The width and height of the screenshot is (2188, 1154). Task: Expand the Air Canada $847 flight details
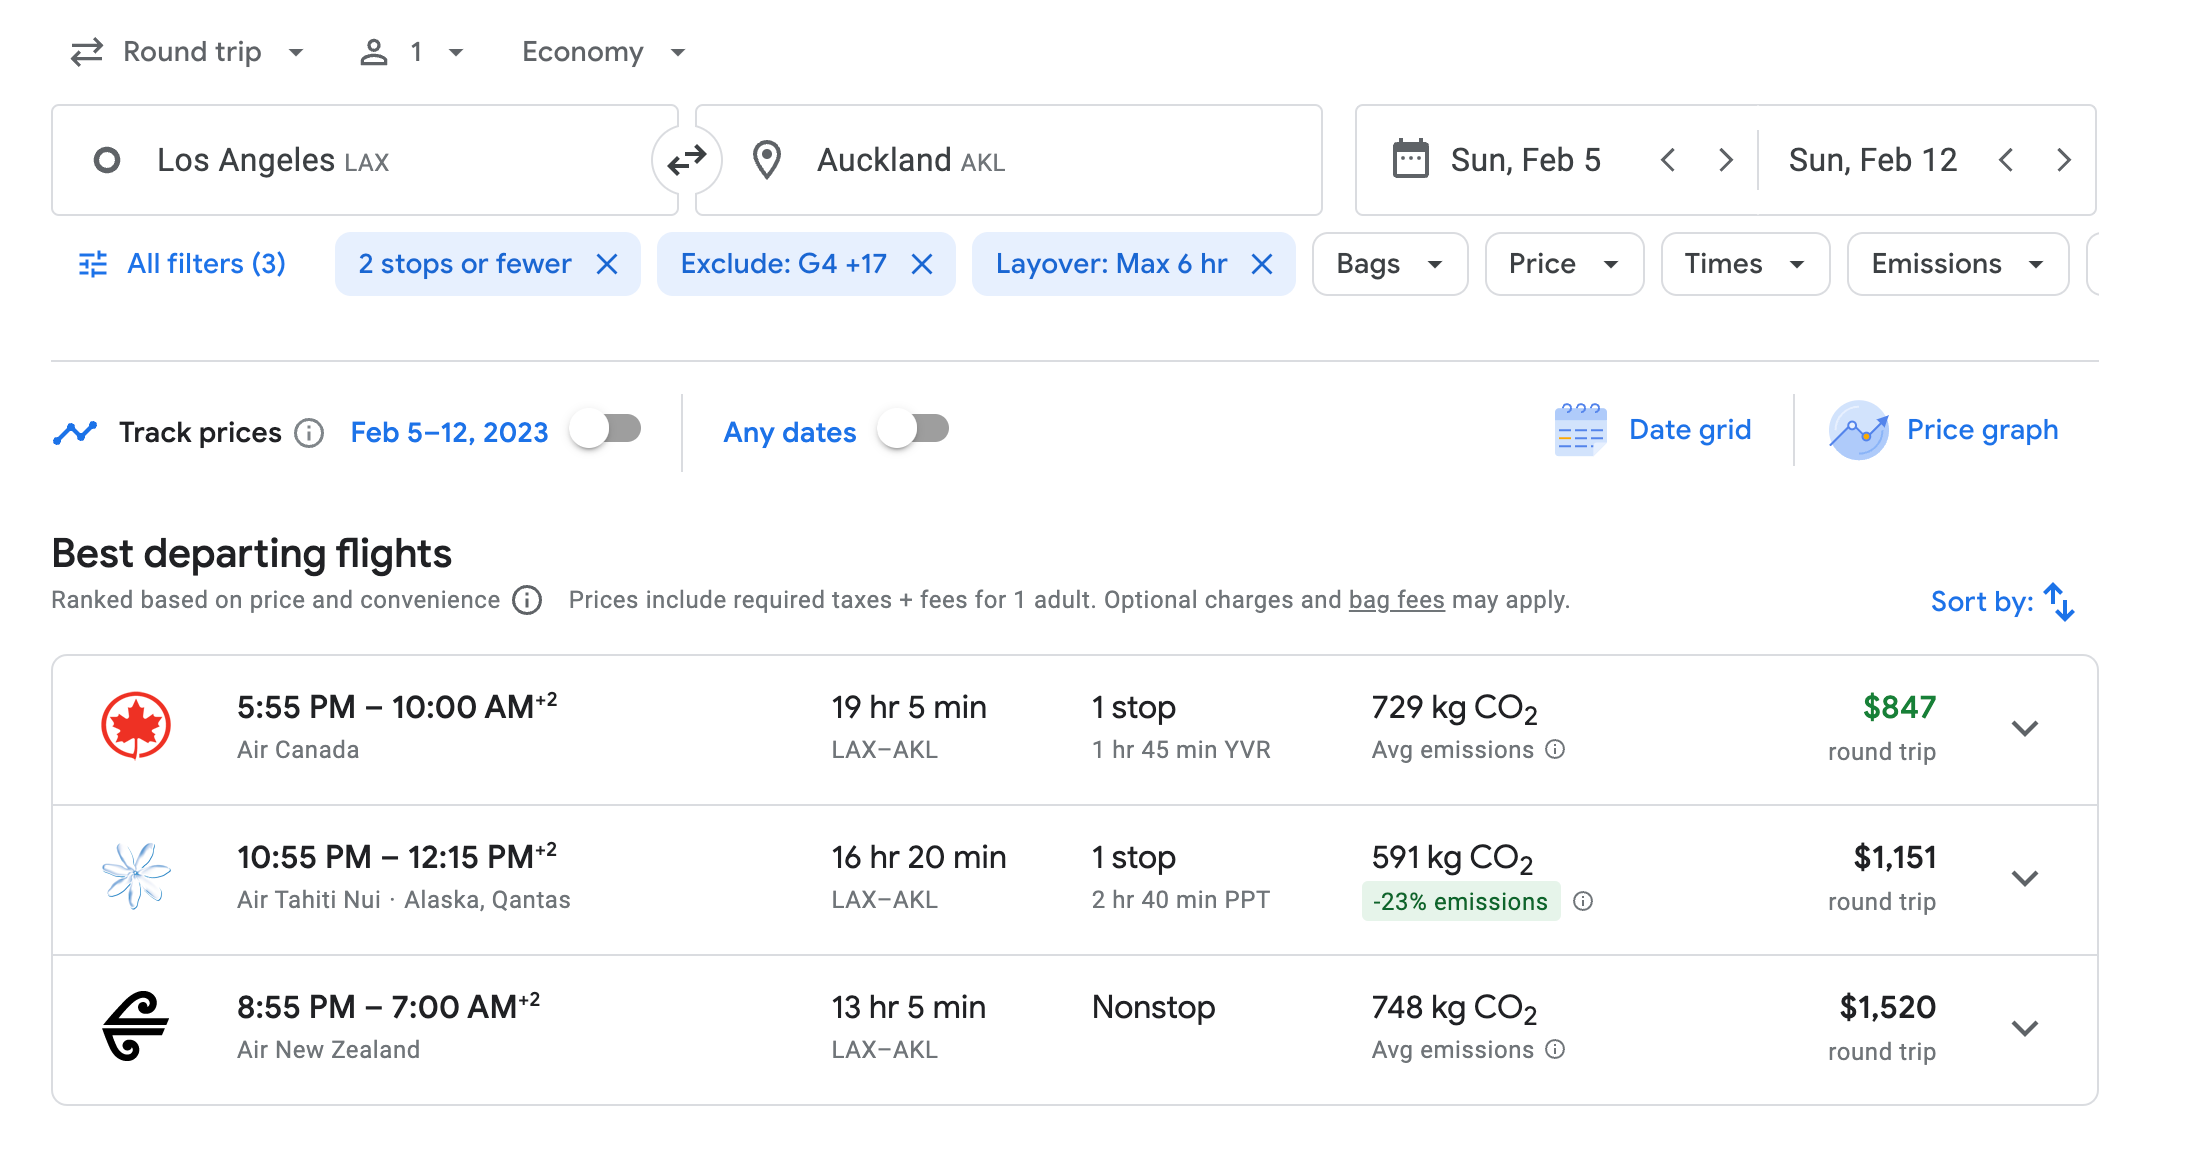(x=2025, y=728)
